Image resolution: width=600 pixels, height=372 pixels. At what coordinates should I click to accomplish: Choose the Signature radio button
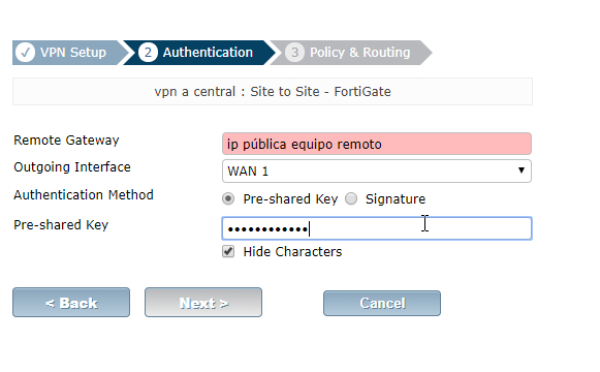click(351, 199)
